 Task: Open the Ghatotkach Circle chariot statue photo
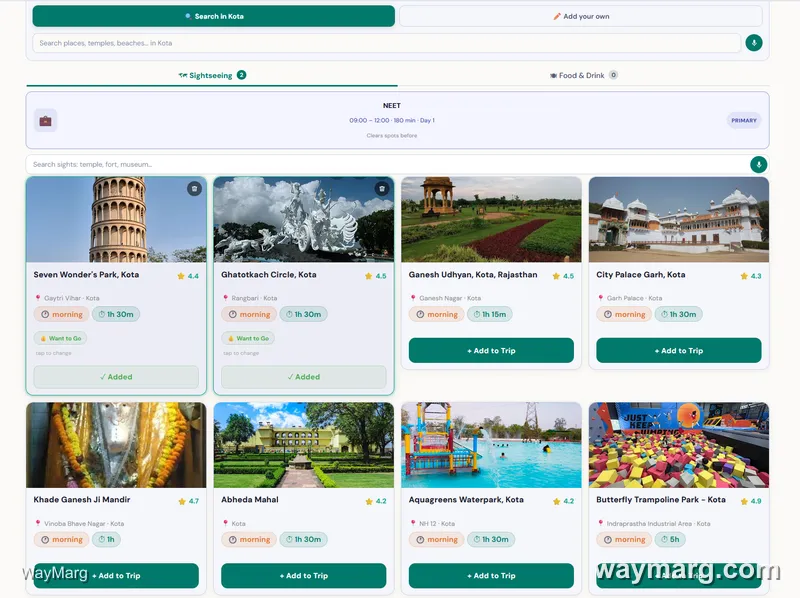pyautogui.click(x=304, y=220)
